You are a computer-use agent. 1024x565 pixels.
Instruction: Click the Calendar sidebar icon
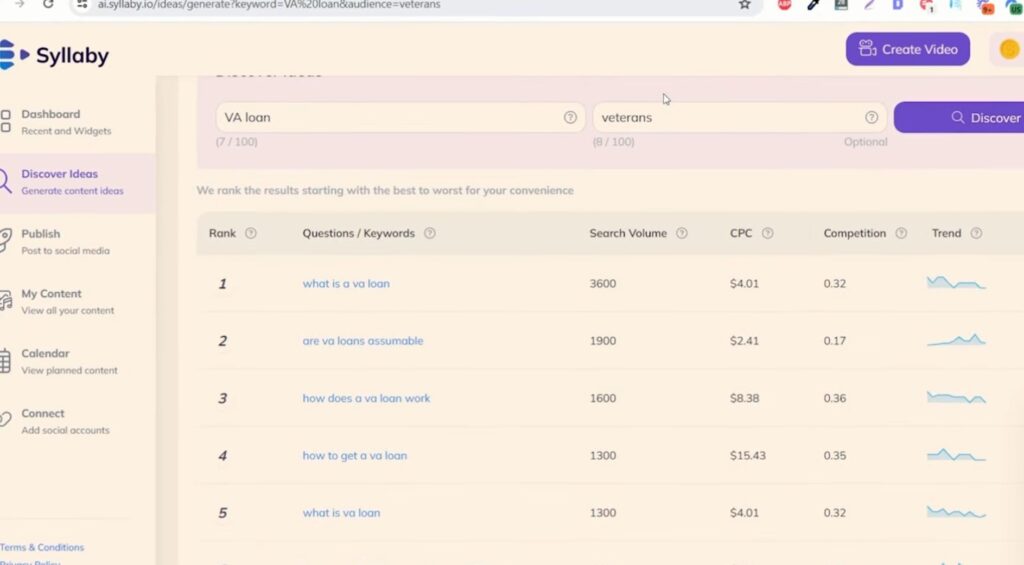[5, 361]
